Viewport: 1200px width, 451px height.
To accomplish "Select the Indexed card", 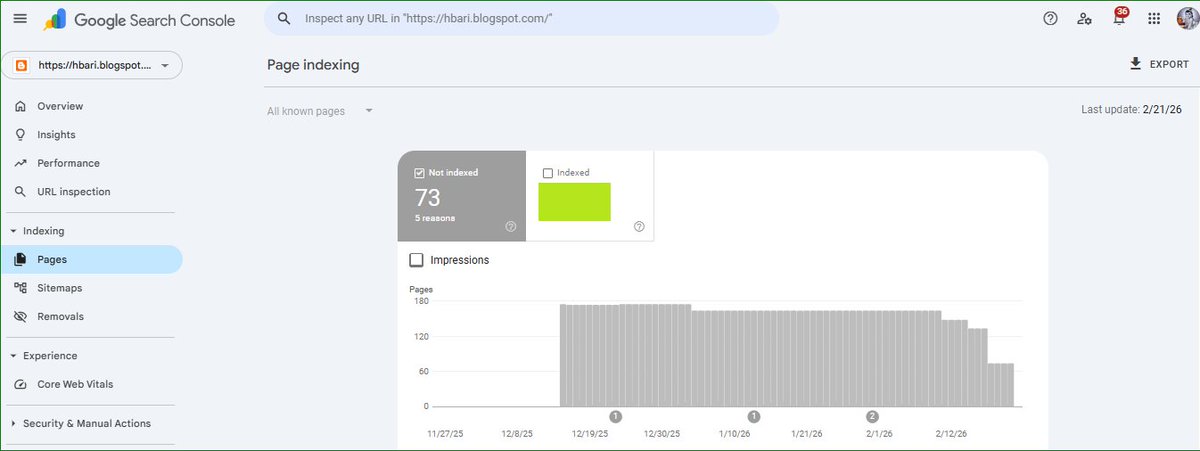I will [x=590, y=196].
